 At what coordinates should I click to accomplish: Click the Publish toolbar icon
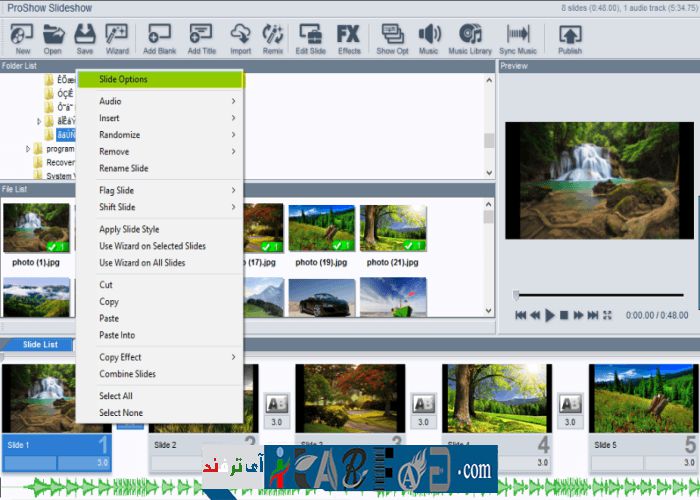(570, 36)
